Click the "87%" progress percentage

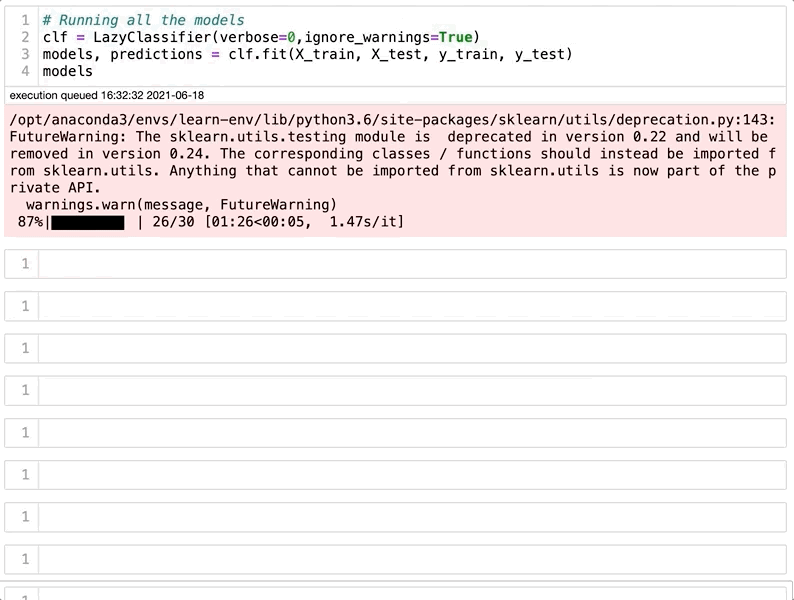coord(30,222)
